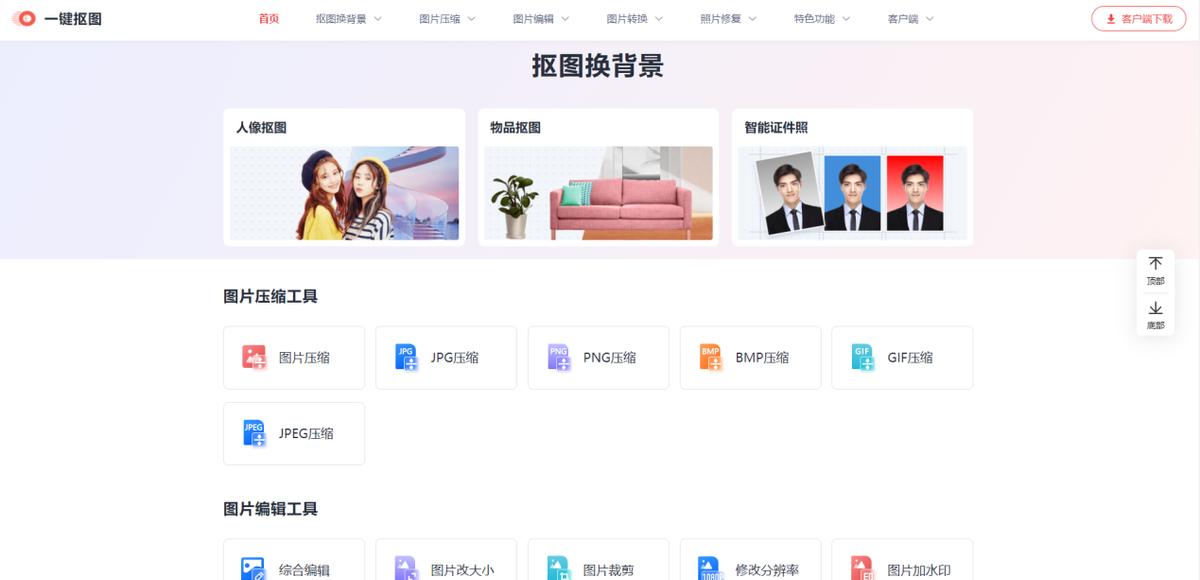Click the 顶部 back-to-top control

1155,271
